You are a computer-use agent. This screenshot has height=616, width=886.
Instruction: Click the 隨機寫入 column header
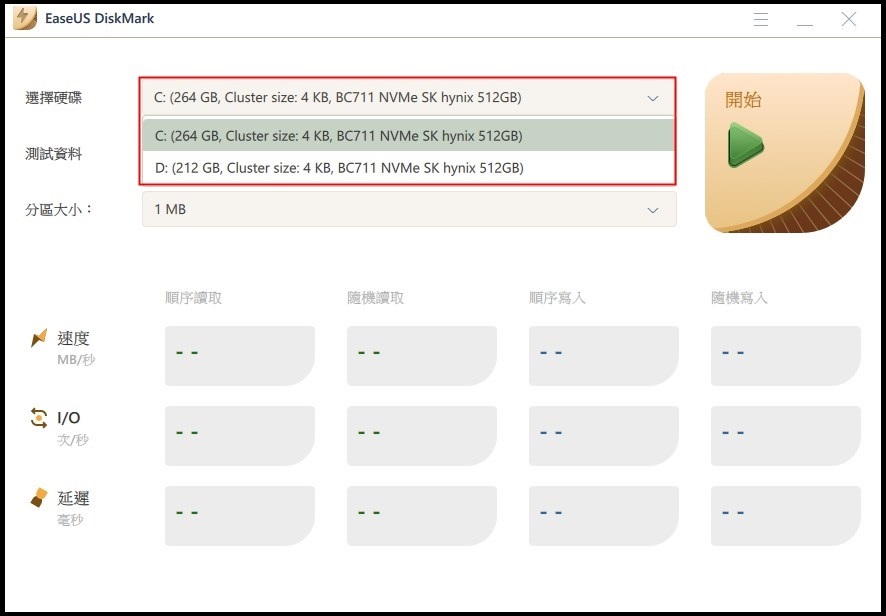[x=739, y=298]
